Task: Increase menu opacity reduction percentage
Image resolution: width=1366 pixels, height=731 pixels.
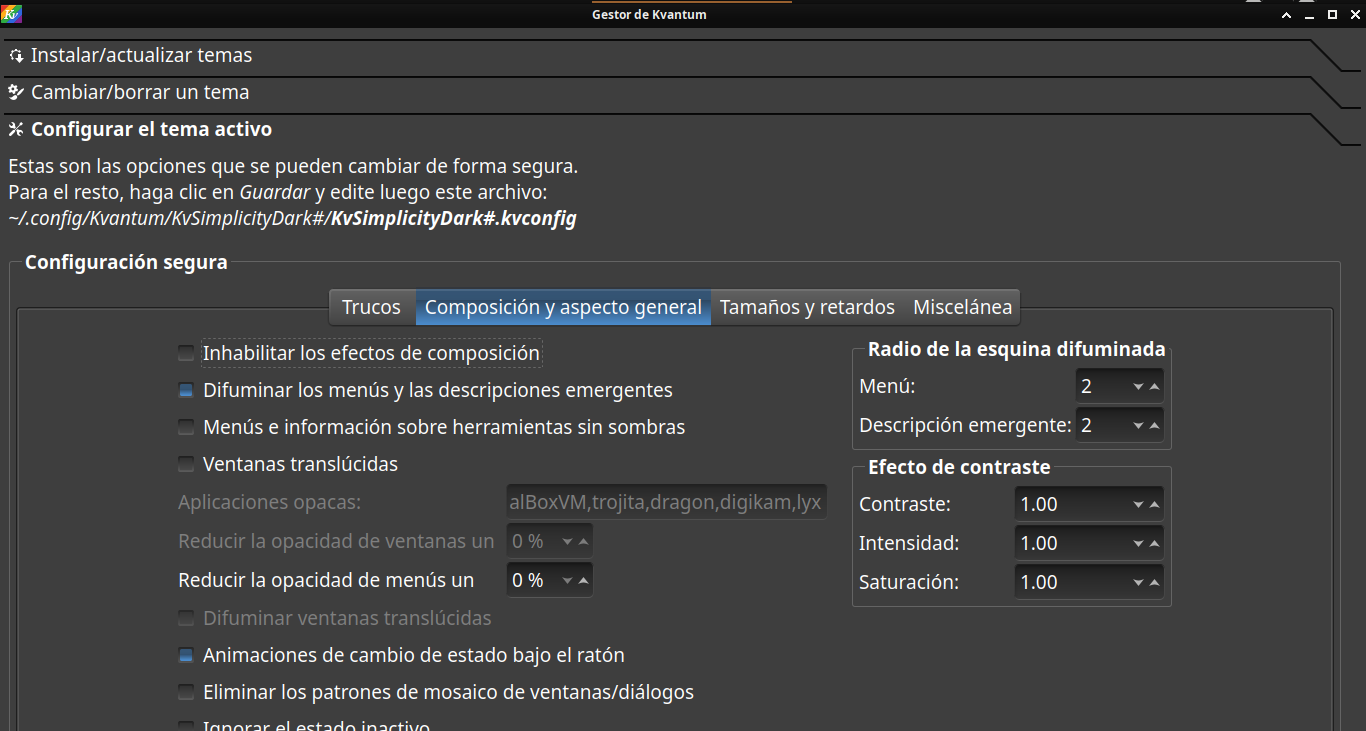Action: point(584,580)
